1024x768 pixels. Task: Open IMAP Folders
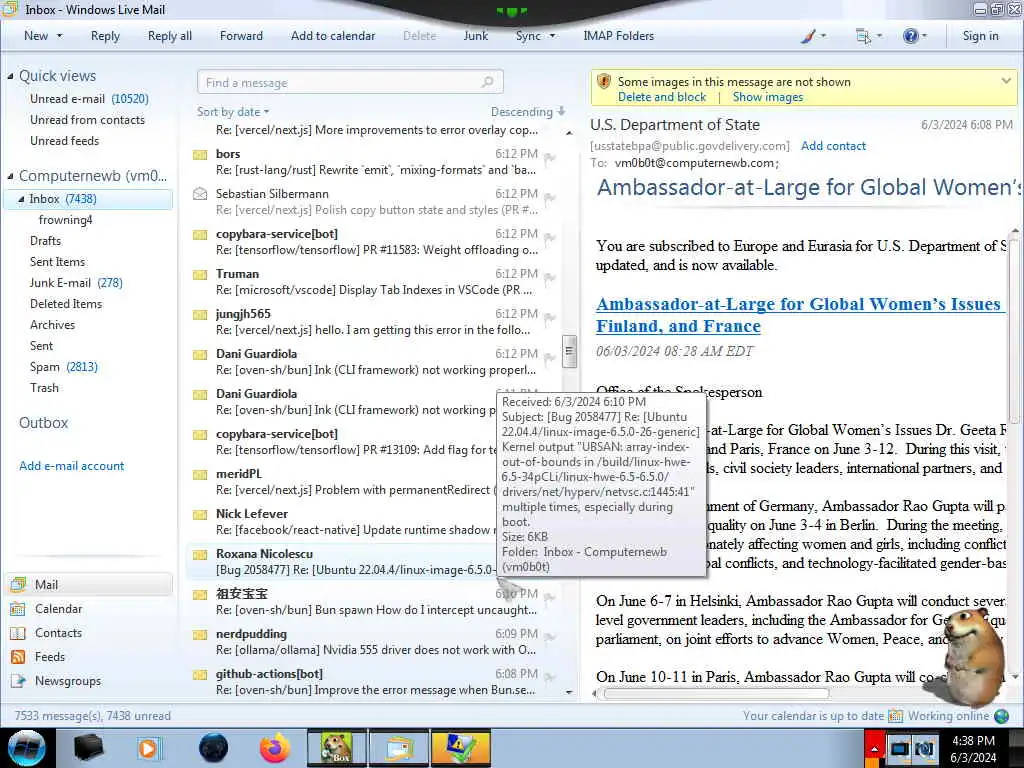pyautogui.click(x=618, y=36)
